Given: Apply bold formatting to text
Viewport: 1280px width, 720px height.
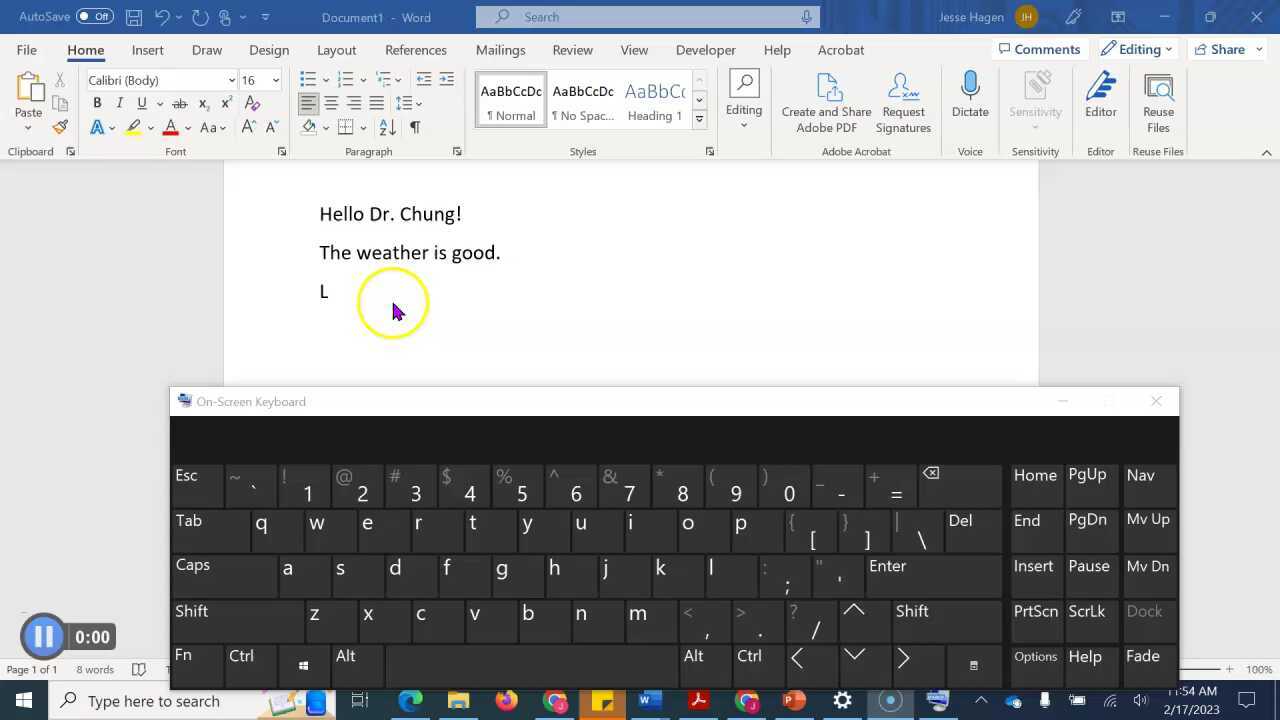Looking at the screenshot, I should pyautogui.click(x=96, y=103).
